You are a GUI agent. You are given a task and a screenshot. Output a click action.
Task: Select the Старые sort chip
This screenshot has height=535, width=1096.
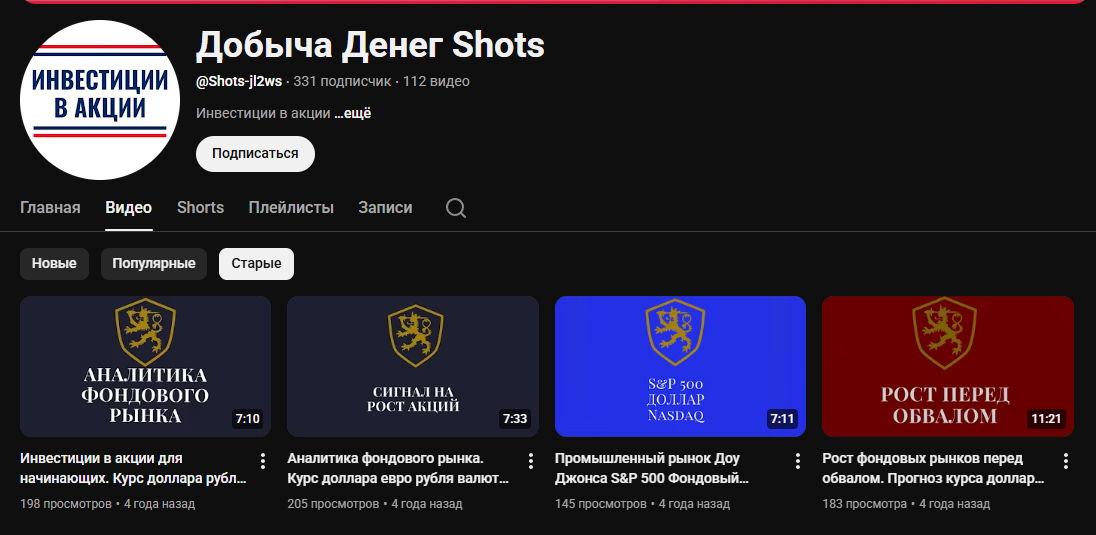tap(257, 264)
